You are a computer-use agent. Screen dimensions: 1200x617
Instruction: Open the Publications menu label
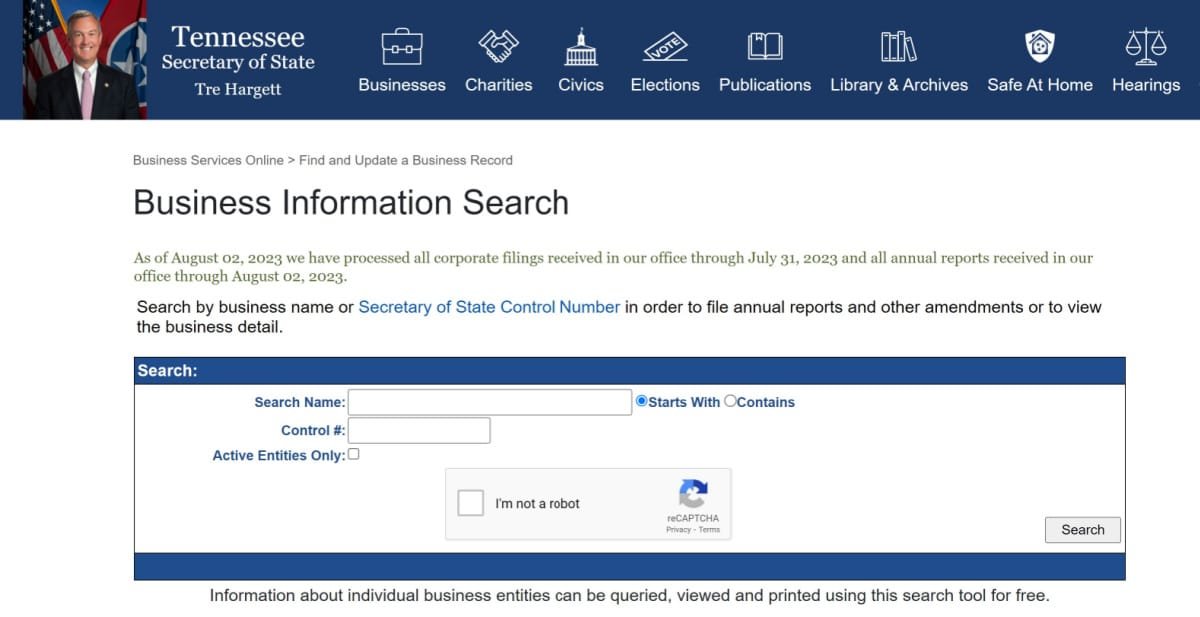click(765, 85)
